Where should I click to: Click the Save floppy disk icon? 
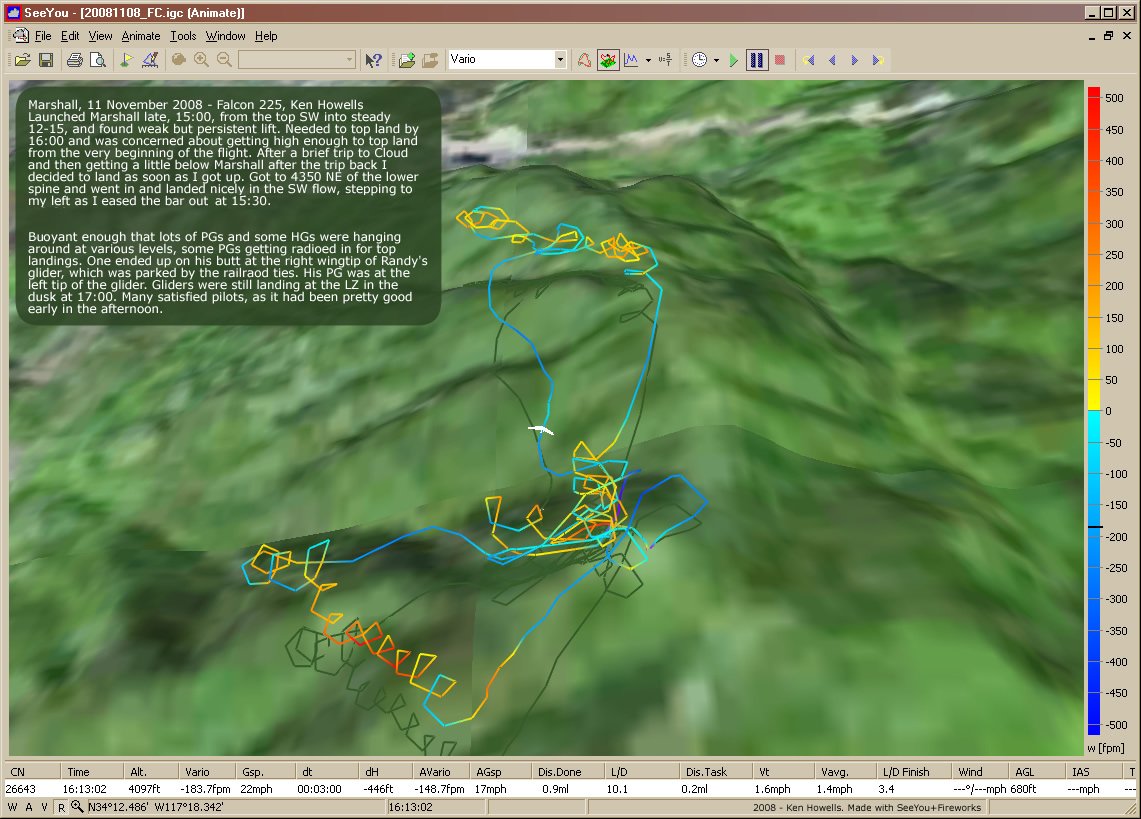[x=45, y=60]
